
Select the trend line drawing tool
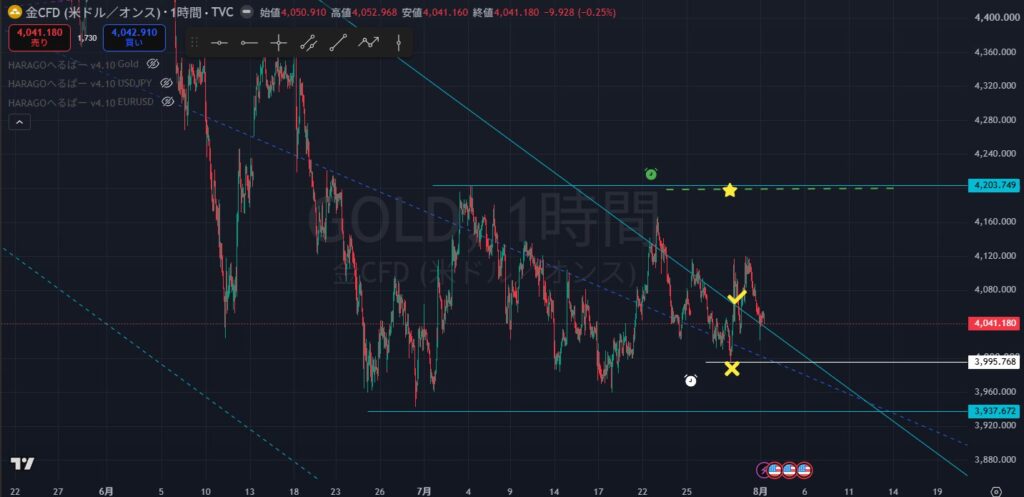(x=338, y=43)
